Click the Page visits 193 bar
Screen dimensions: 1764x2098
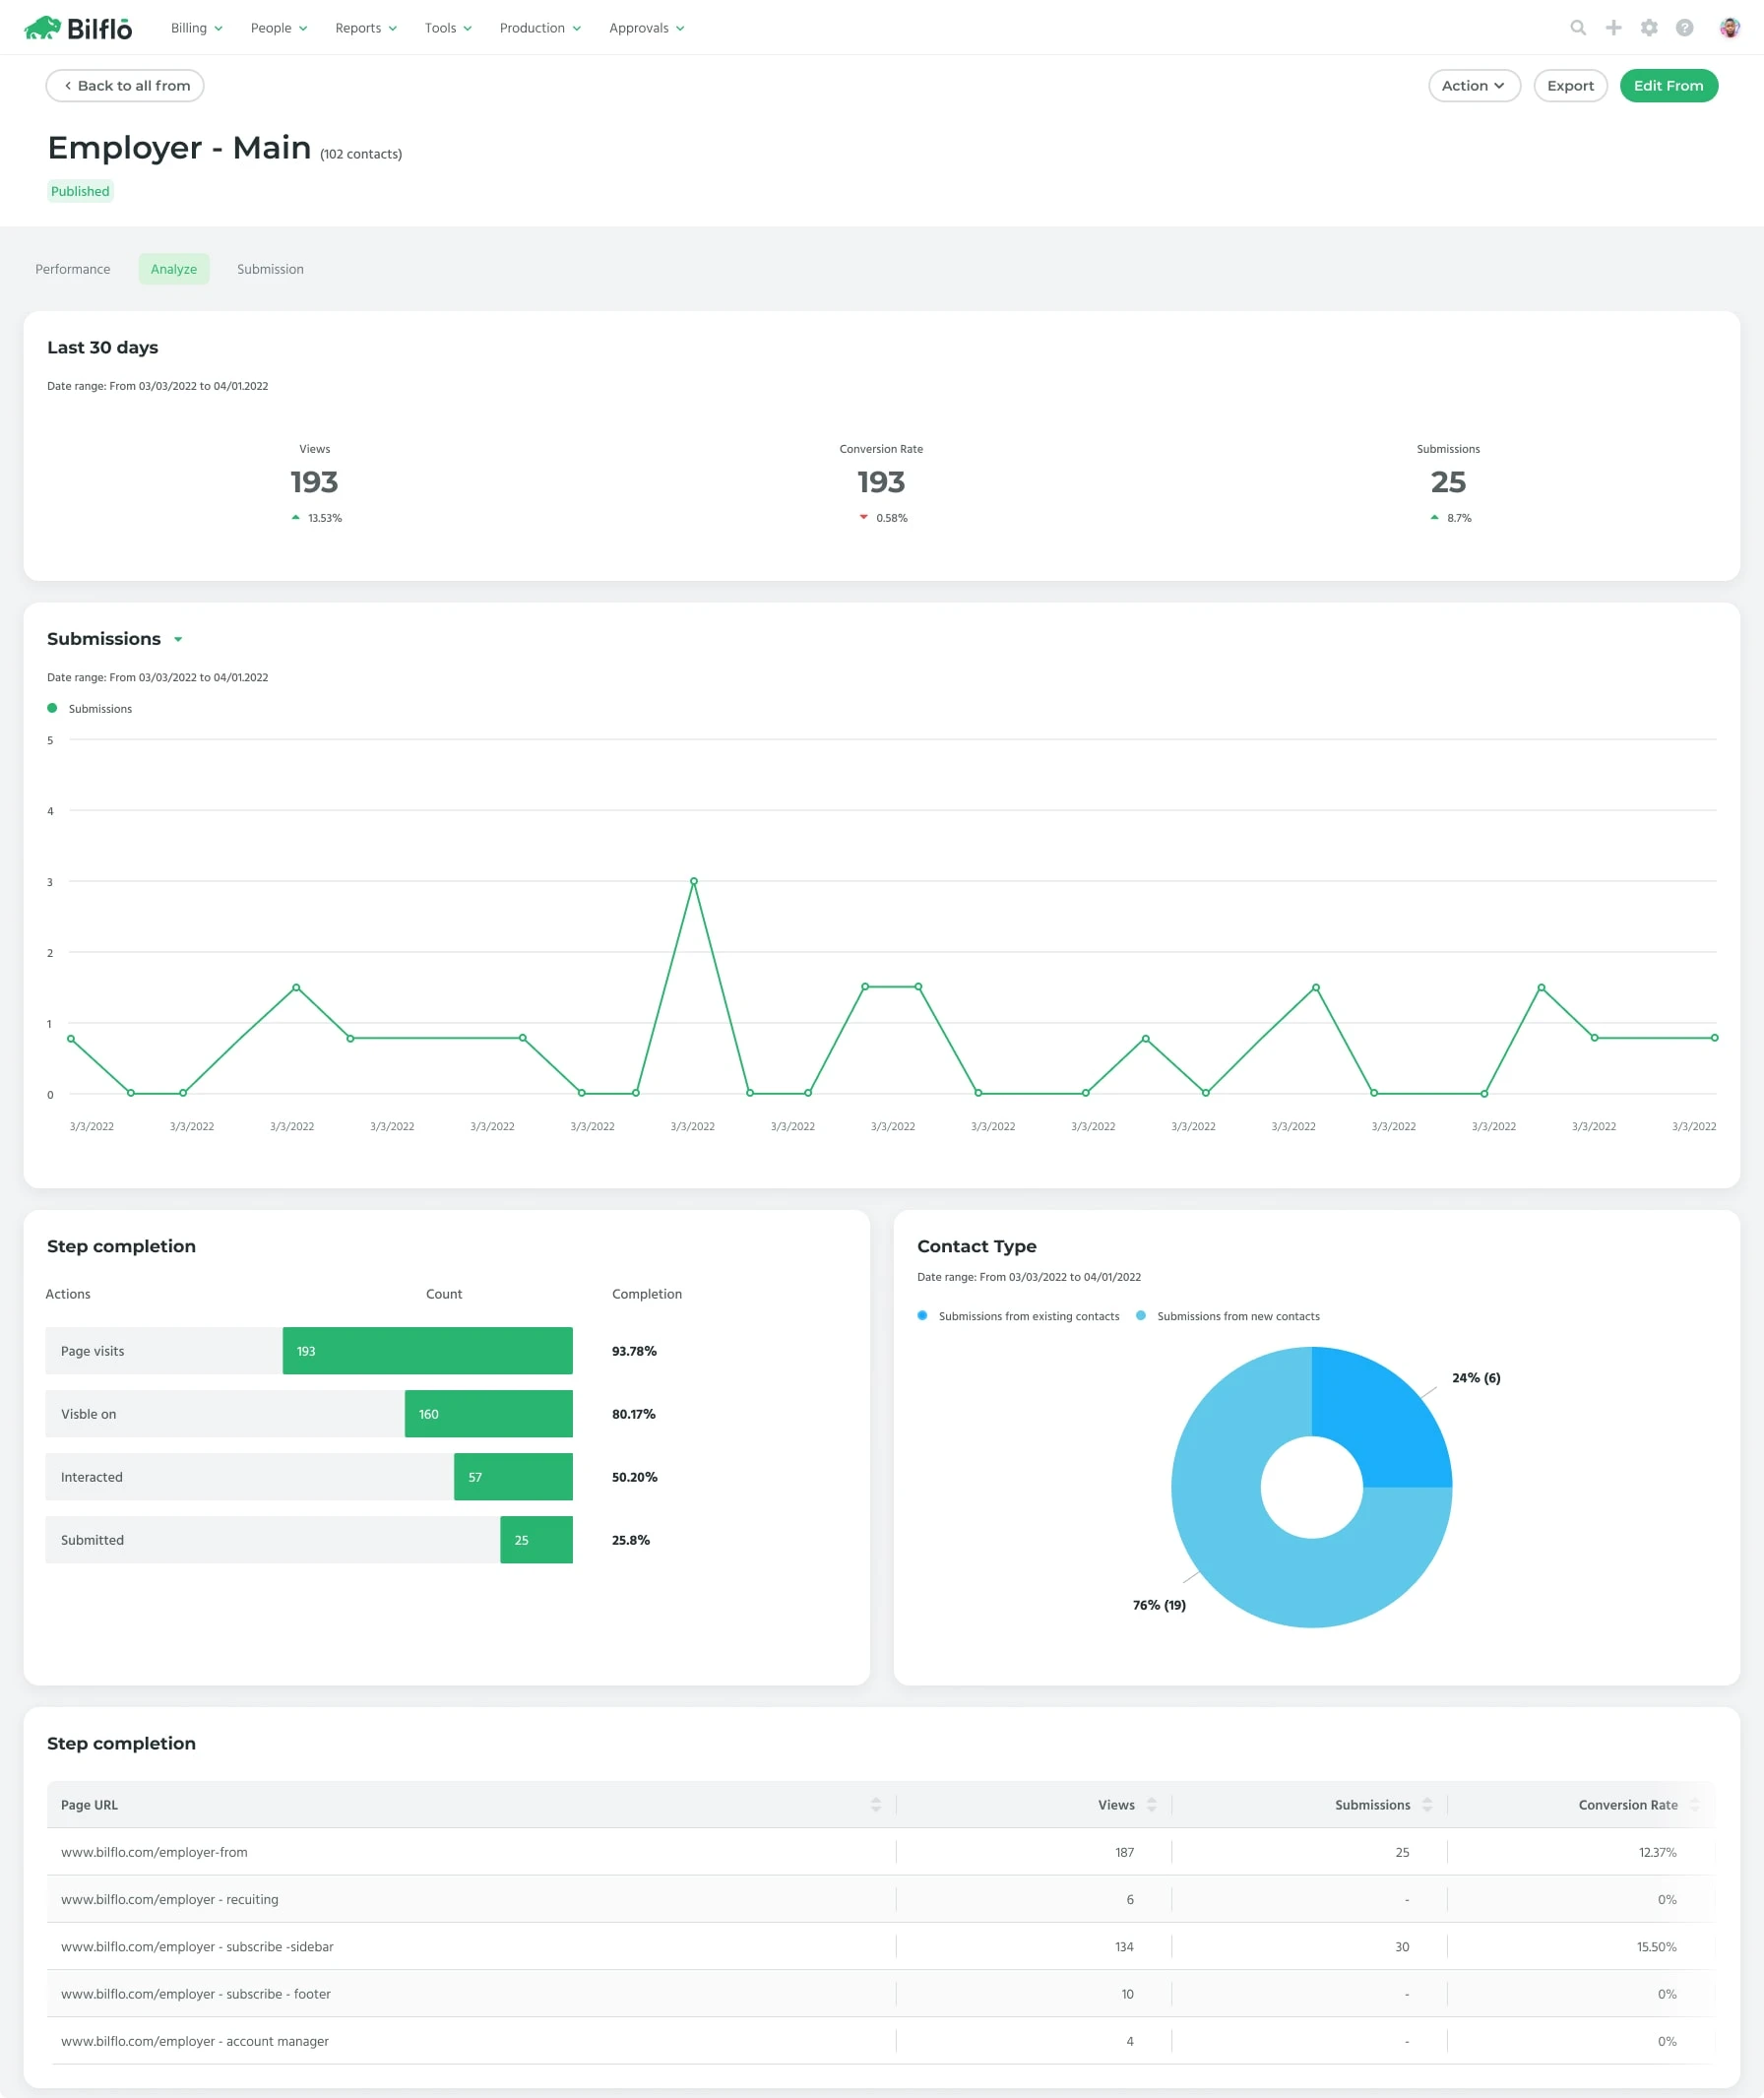tap(427, 1351)
